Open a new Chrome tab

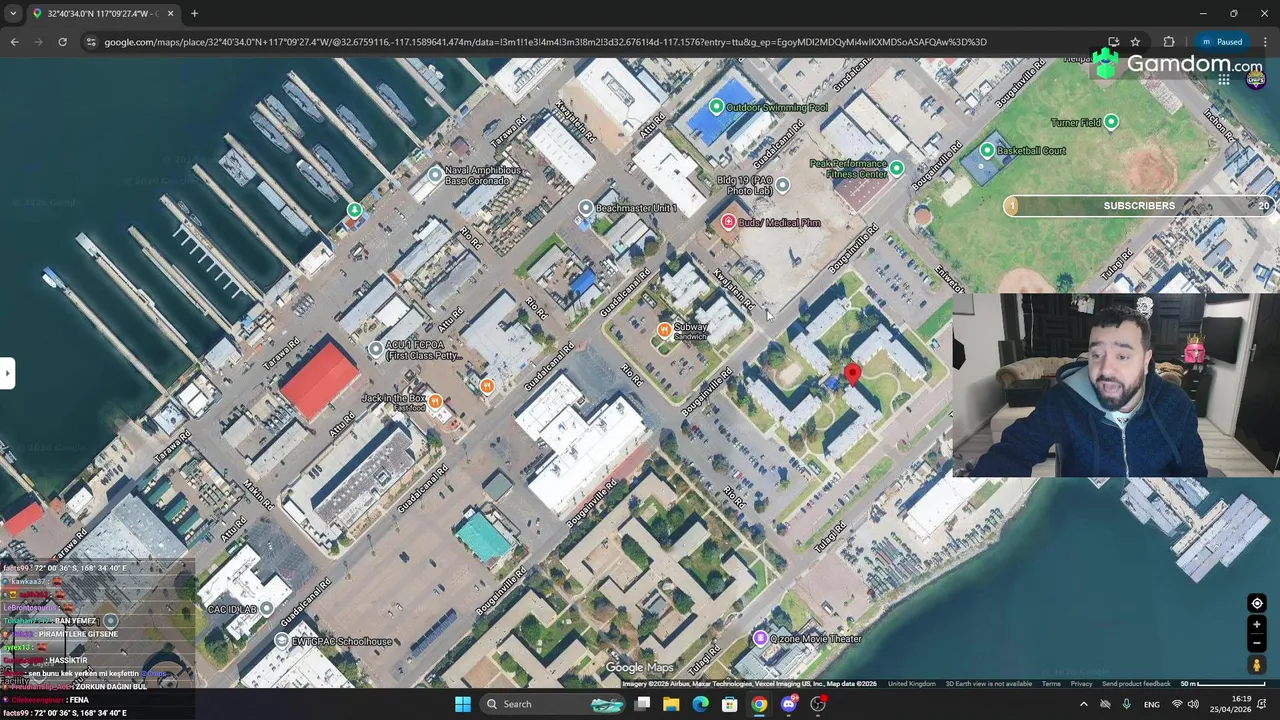(x=194, y=14)
